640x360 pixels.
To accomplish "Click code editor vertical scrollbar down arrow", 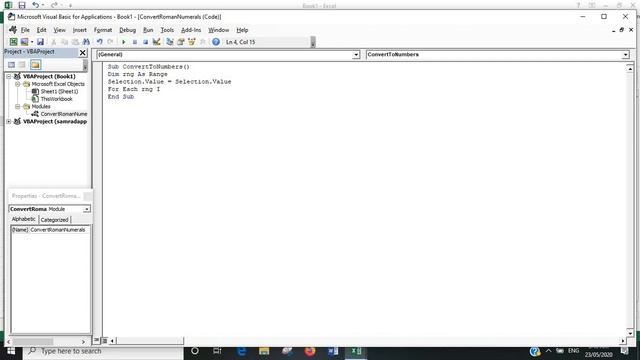I will click(x=630, y=333).
